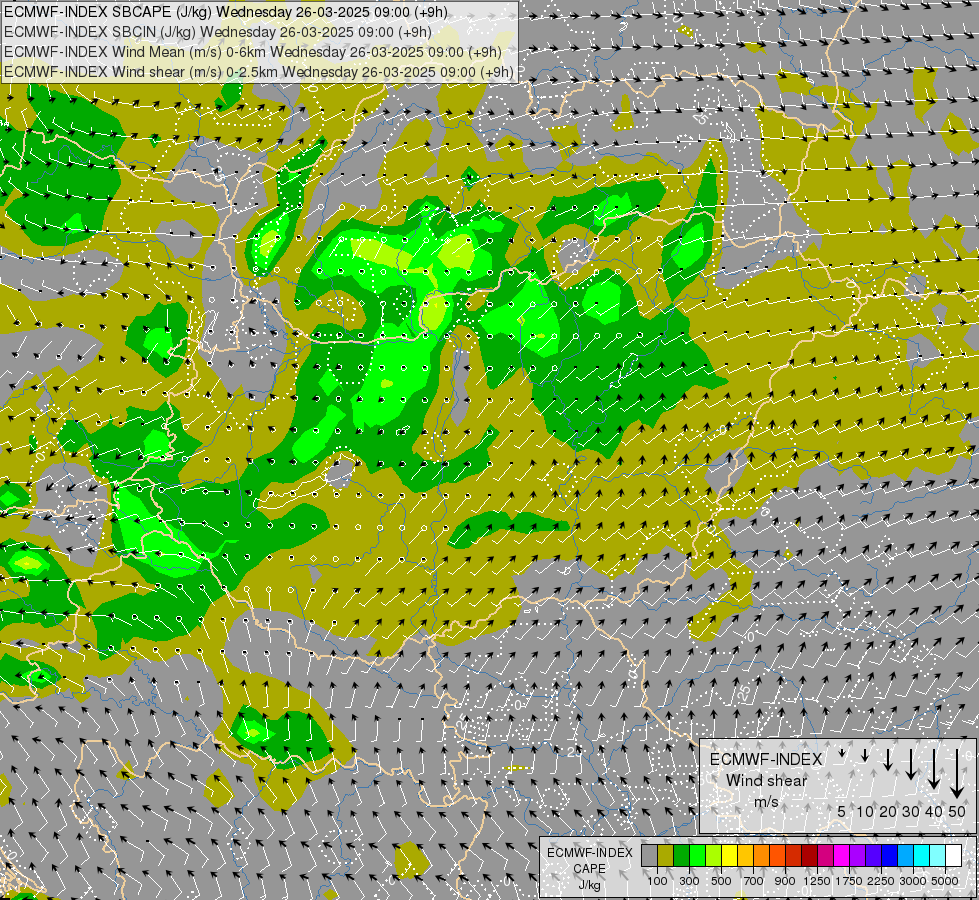Click the 30 m/s wind shear arrow
Screen dimensions: 979x900
(x=911, y=764)
